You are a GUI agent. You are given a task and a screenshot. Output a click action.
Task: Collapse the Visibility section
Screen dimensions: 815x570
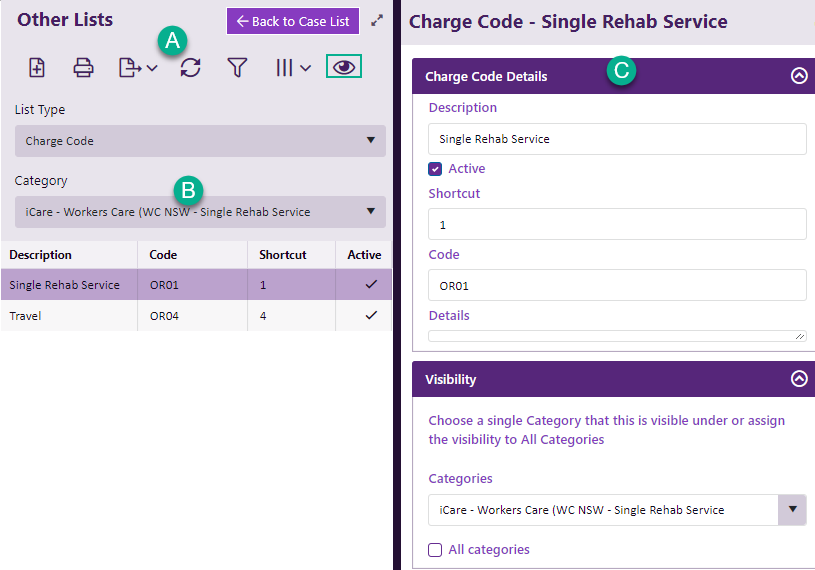pyautogui.click(x=798, y=379)
